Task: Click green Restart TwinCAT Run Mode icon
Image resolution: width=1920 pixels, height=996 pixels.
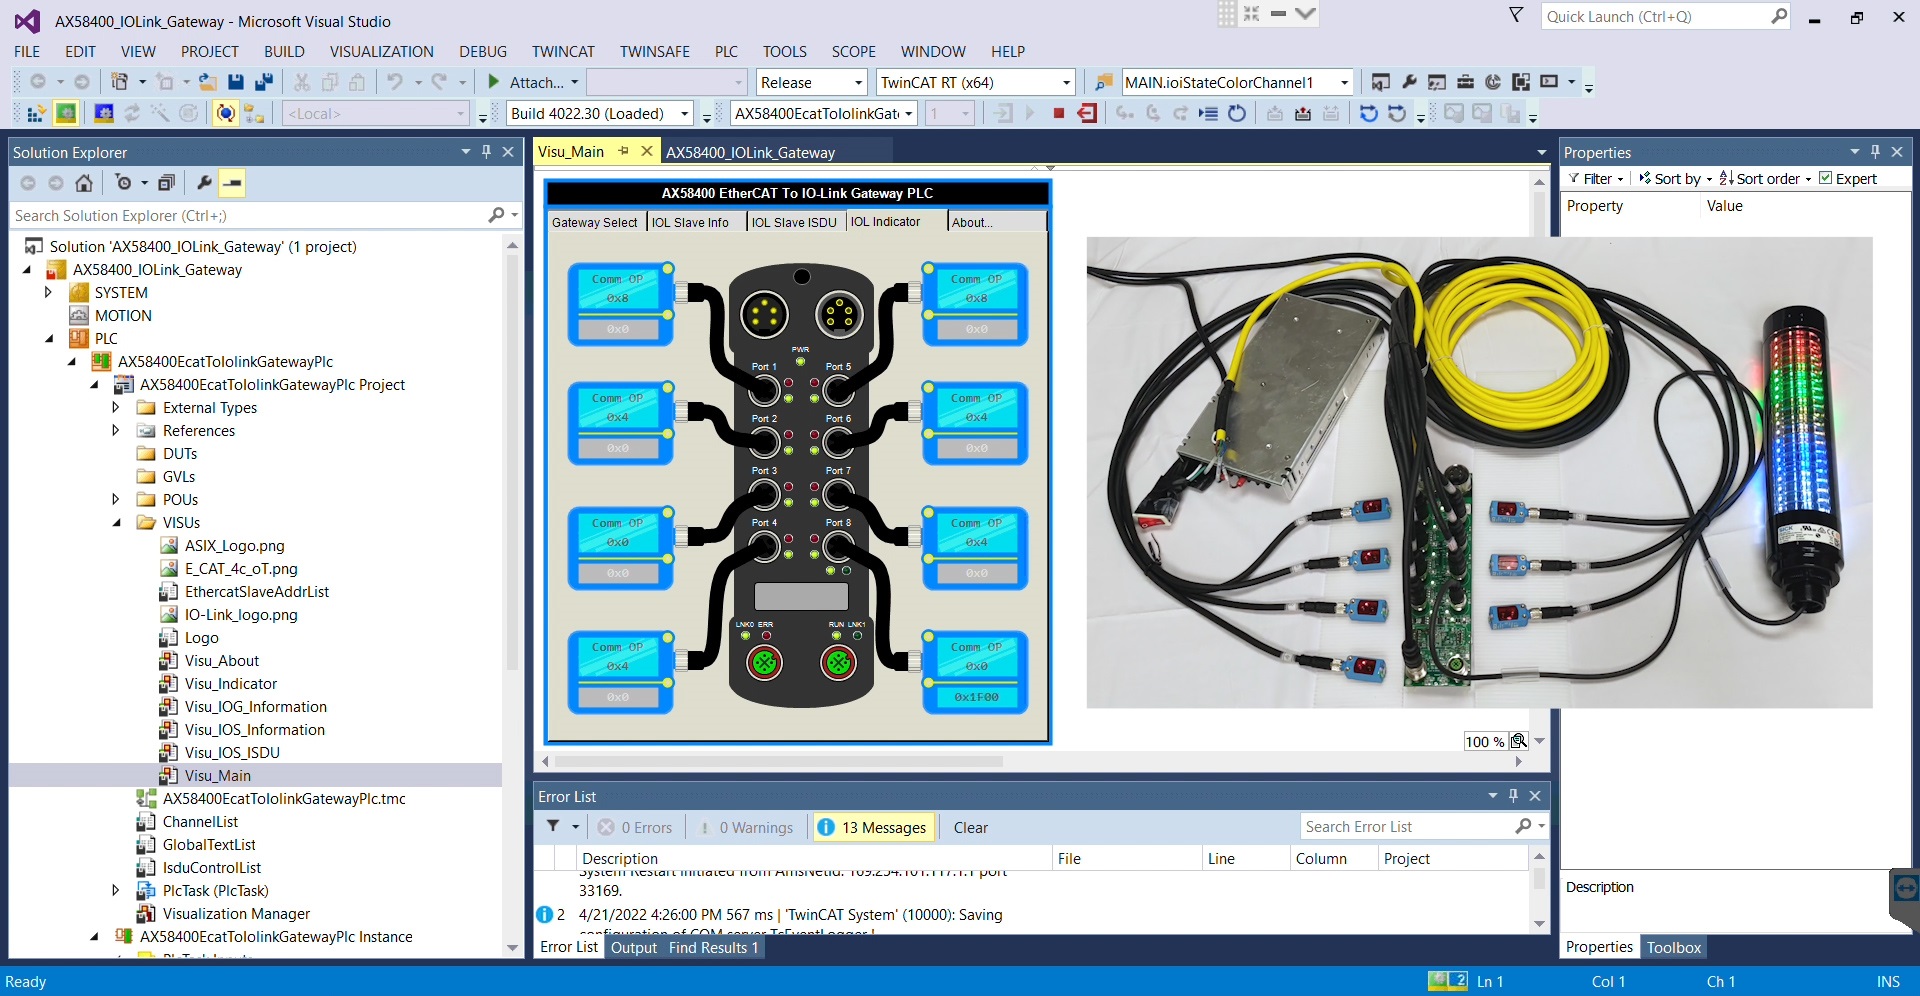Action: (x=65, y=114)
